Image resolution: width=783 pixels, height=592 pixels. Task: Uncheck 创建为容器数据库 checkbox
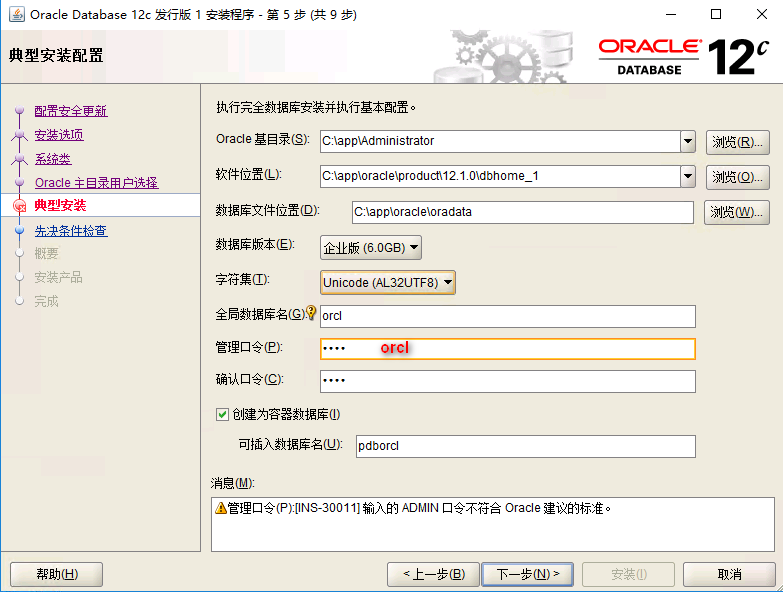tap(222, 414)
